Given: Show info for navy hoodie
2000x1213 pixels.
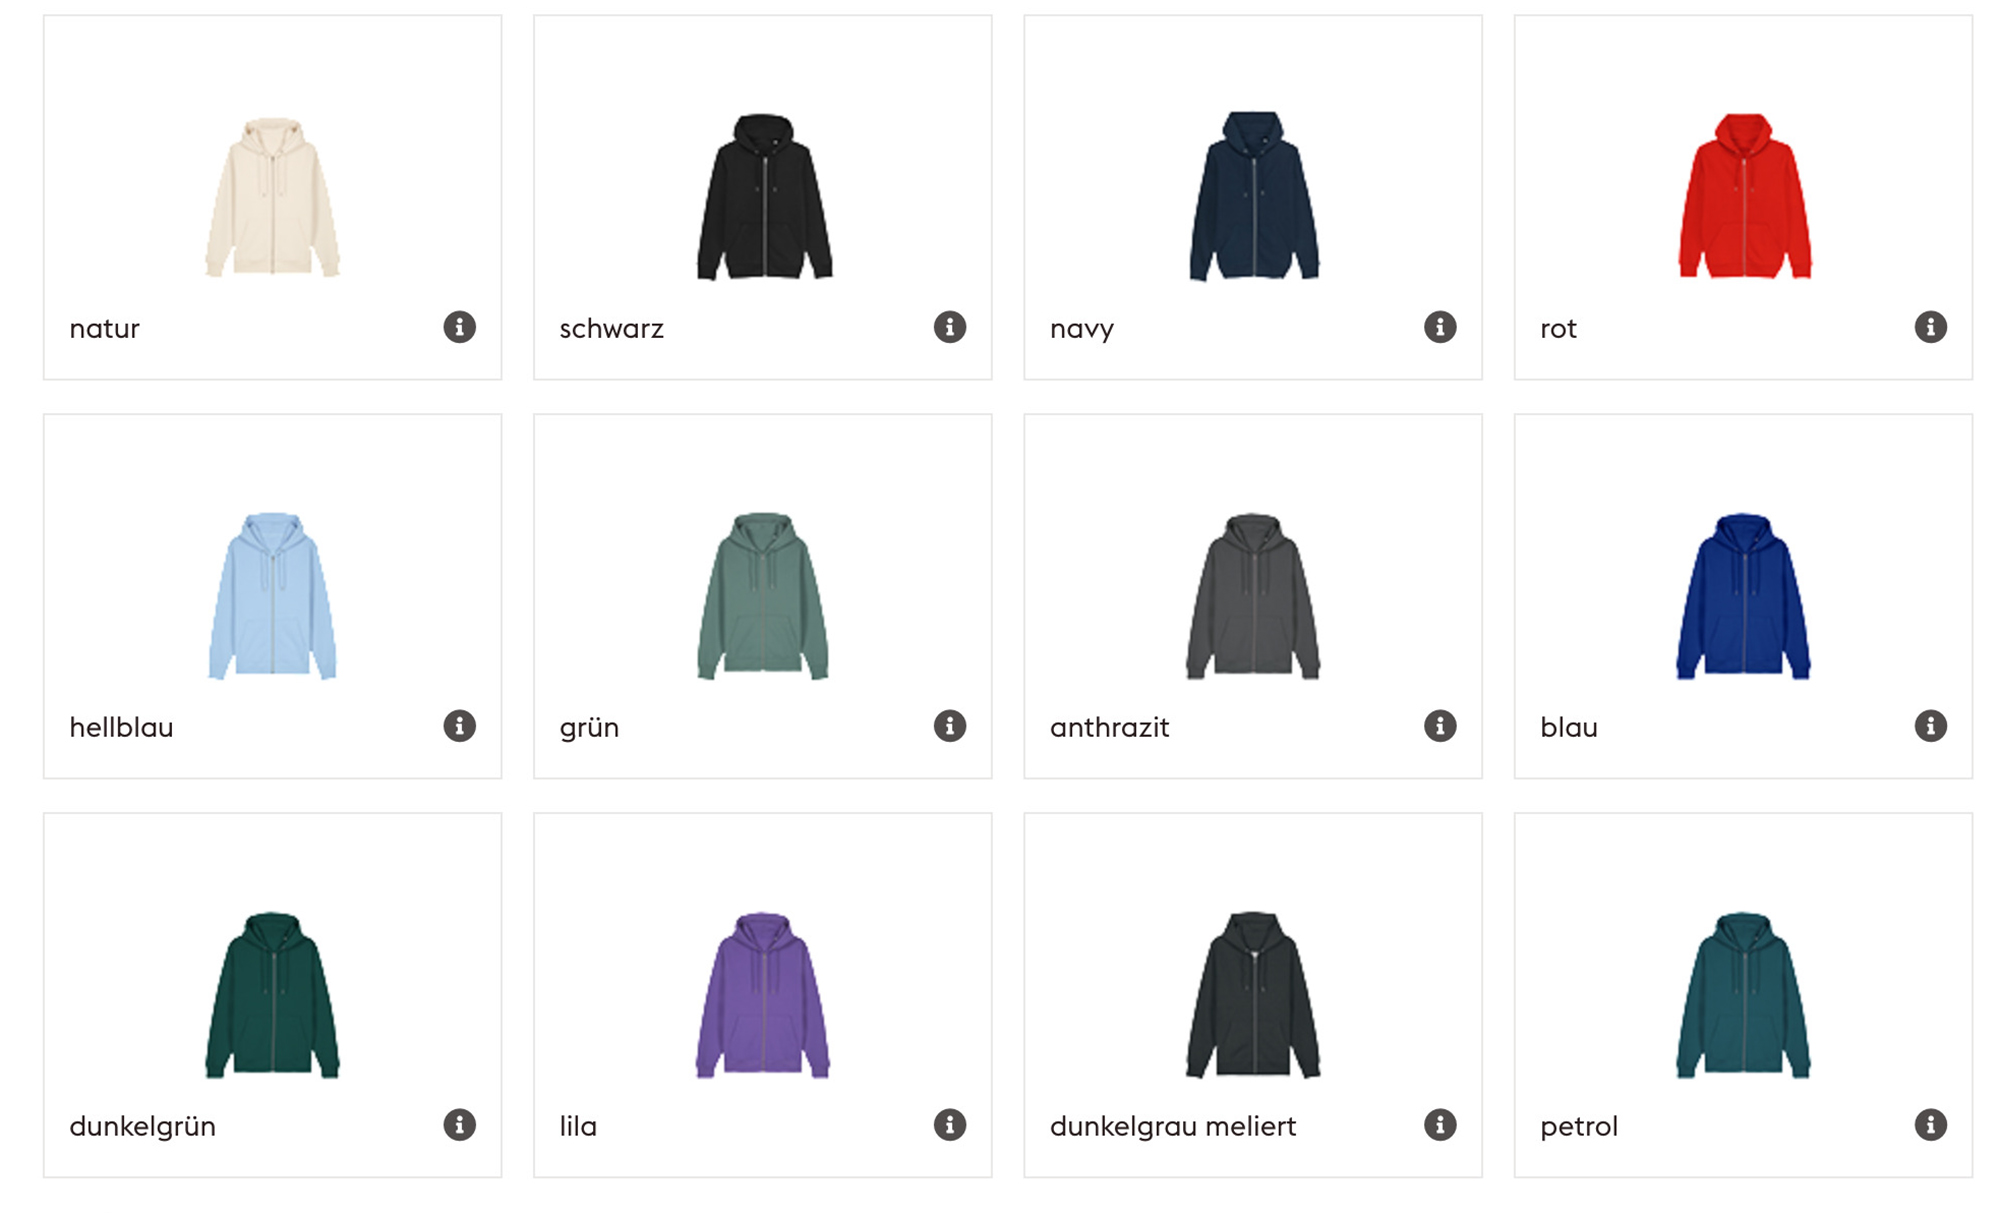Looking at the screenshot, I should [1439, 327].
